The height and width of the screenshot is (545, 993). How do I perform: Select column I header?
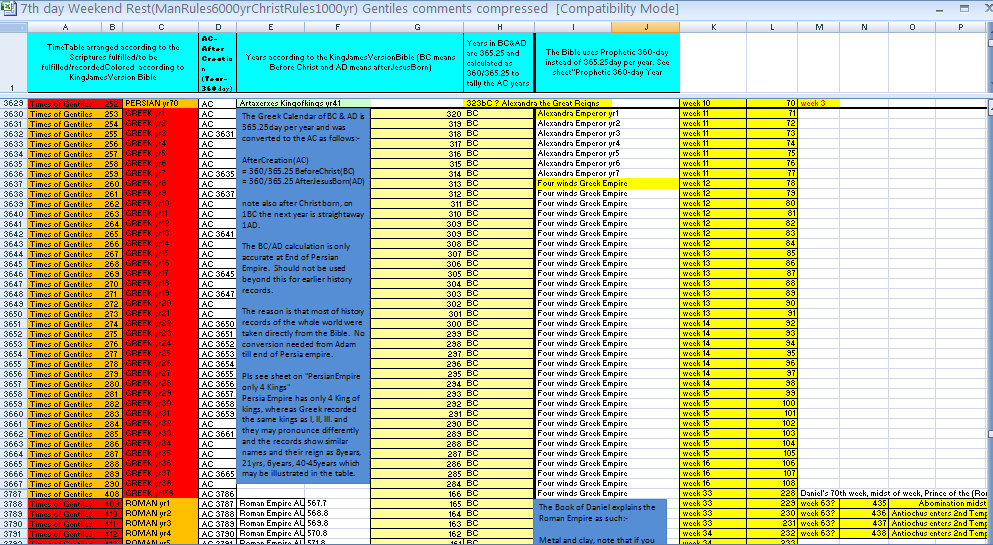(x=573, y=27)
